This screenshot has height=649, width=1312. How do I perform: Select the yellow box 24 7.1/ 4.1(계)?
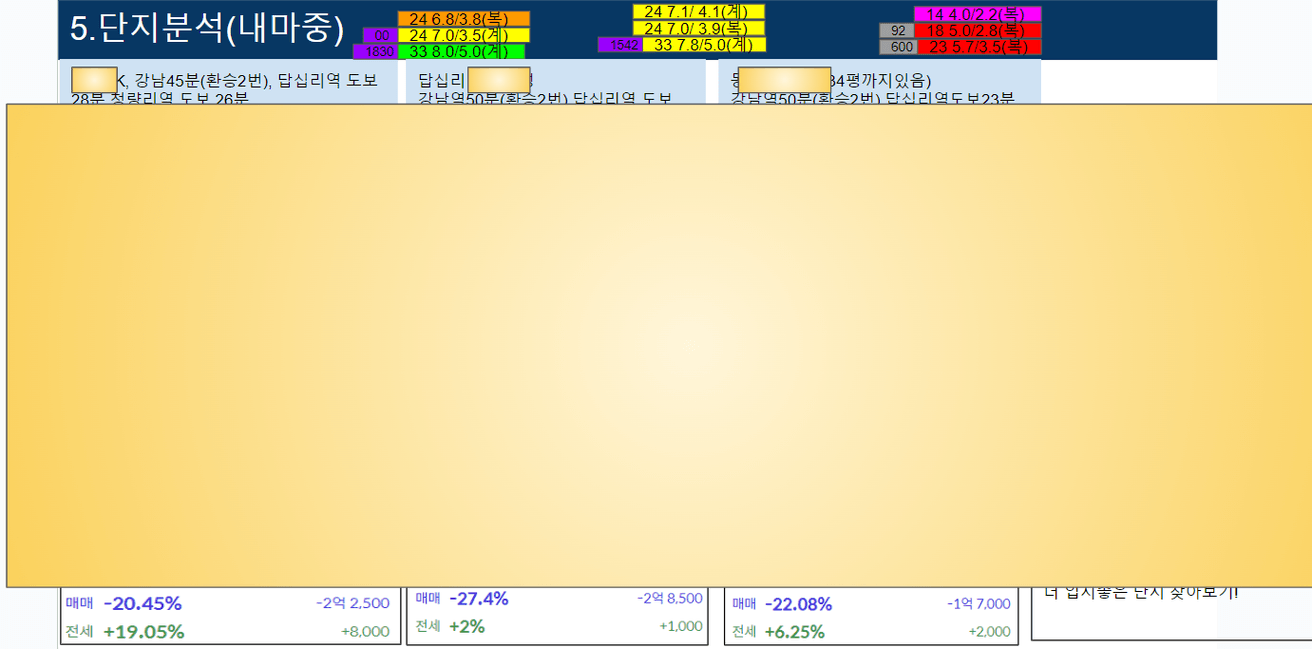click(x=698, y=12)
